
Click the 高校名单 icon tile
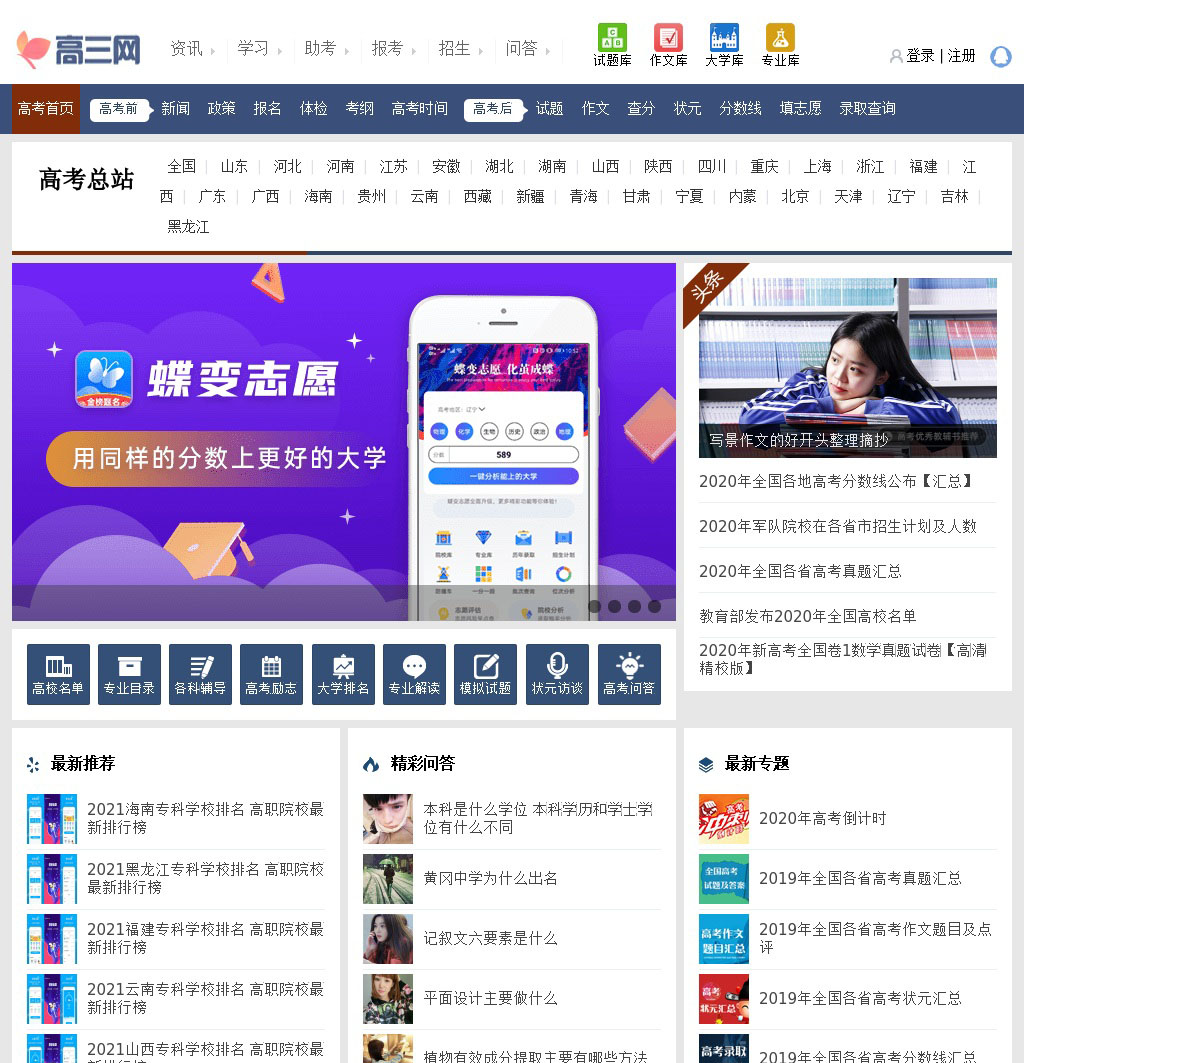58,674
